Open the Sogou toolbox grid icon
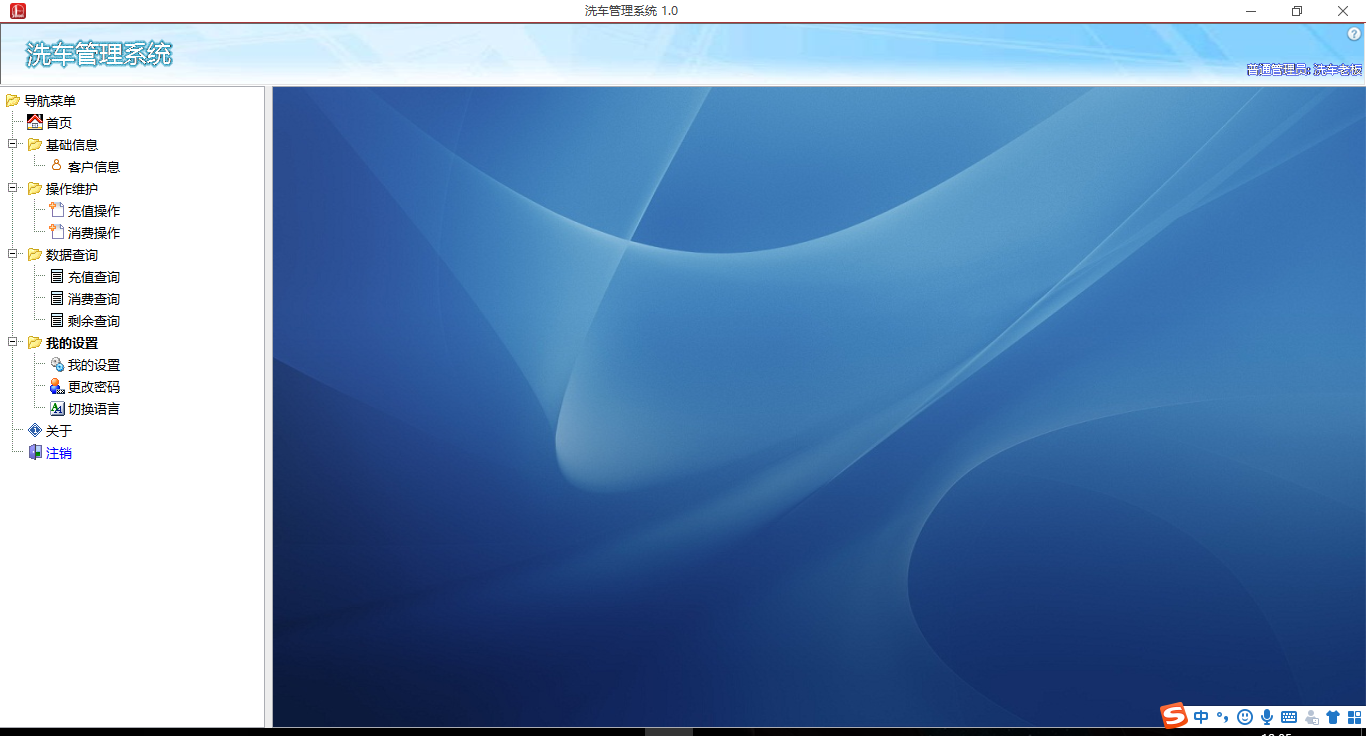Image resolution: width=1366 pixels, height=736 pixels. (1354, 717)
